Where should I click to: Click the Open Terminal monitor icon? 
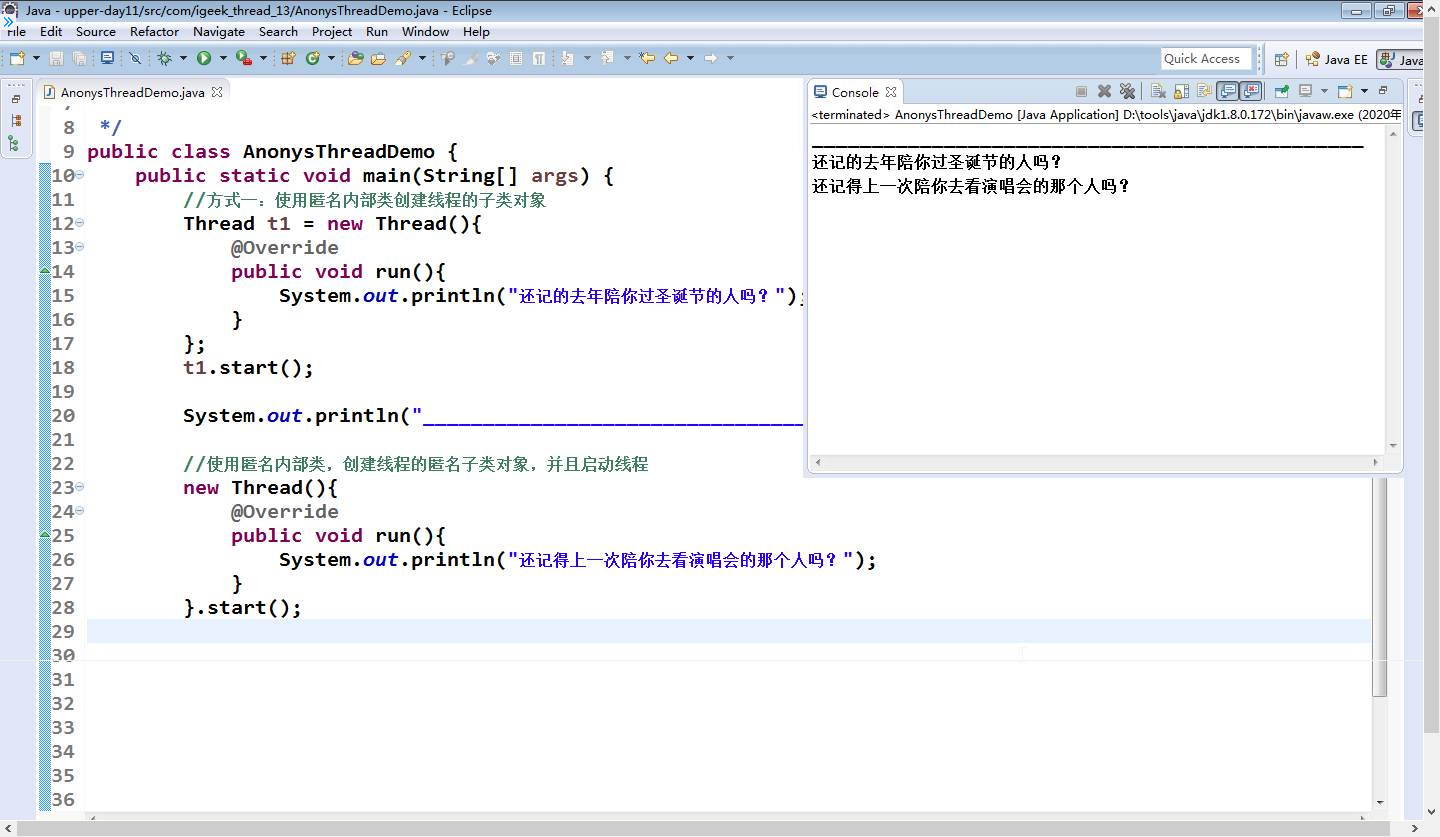(x=107, y=58)
